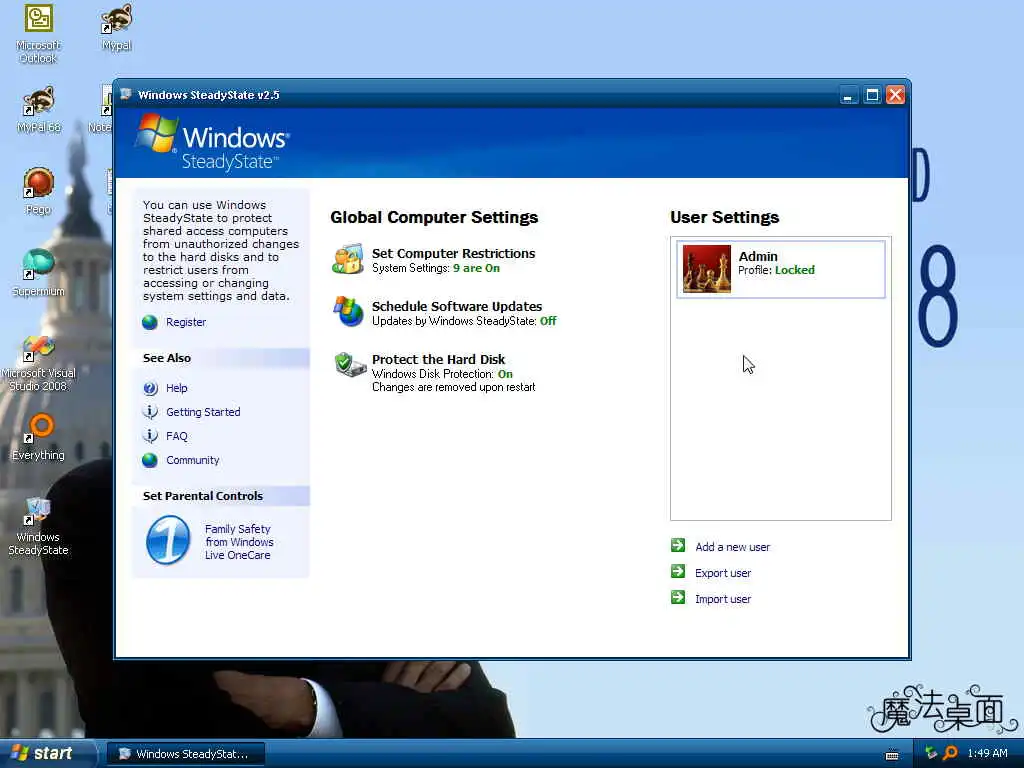
Task: Click the '9 are On' system settings status
Action: 476,268
